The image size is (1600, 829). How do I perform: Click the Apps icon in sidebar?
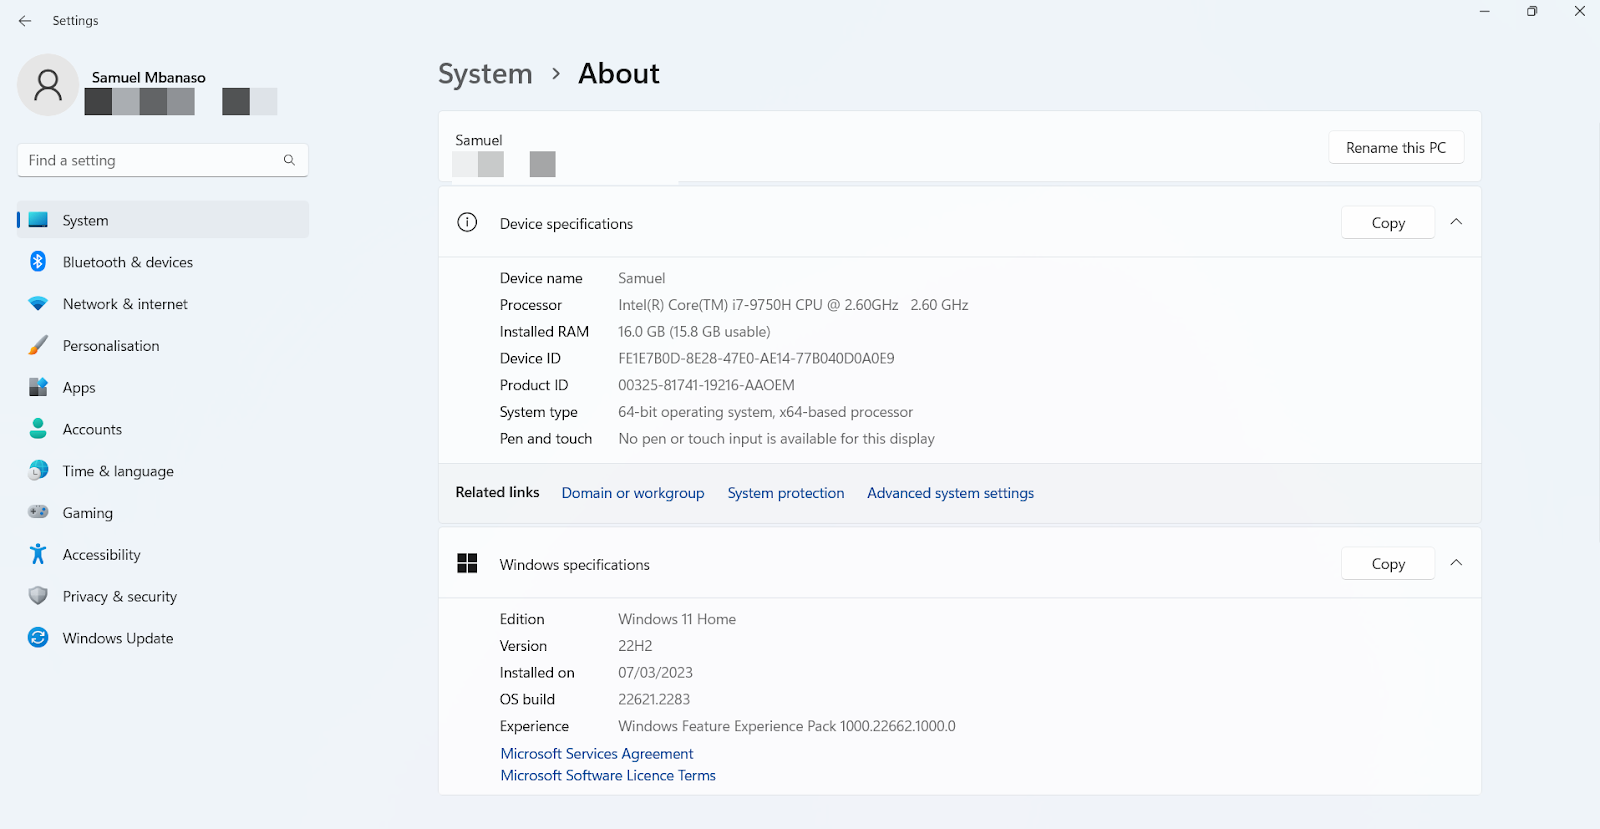(x=38, y=387)
